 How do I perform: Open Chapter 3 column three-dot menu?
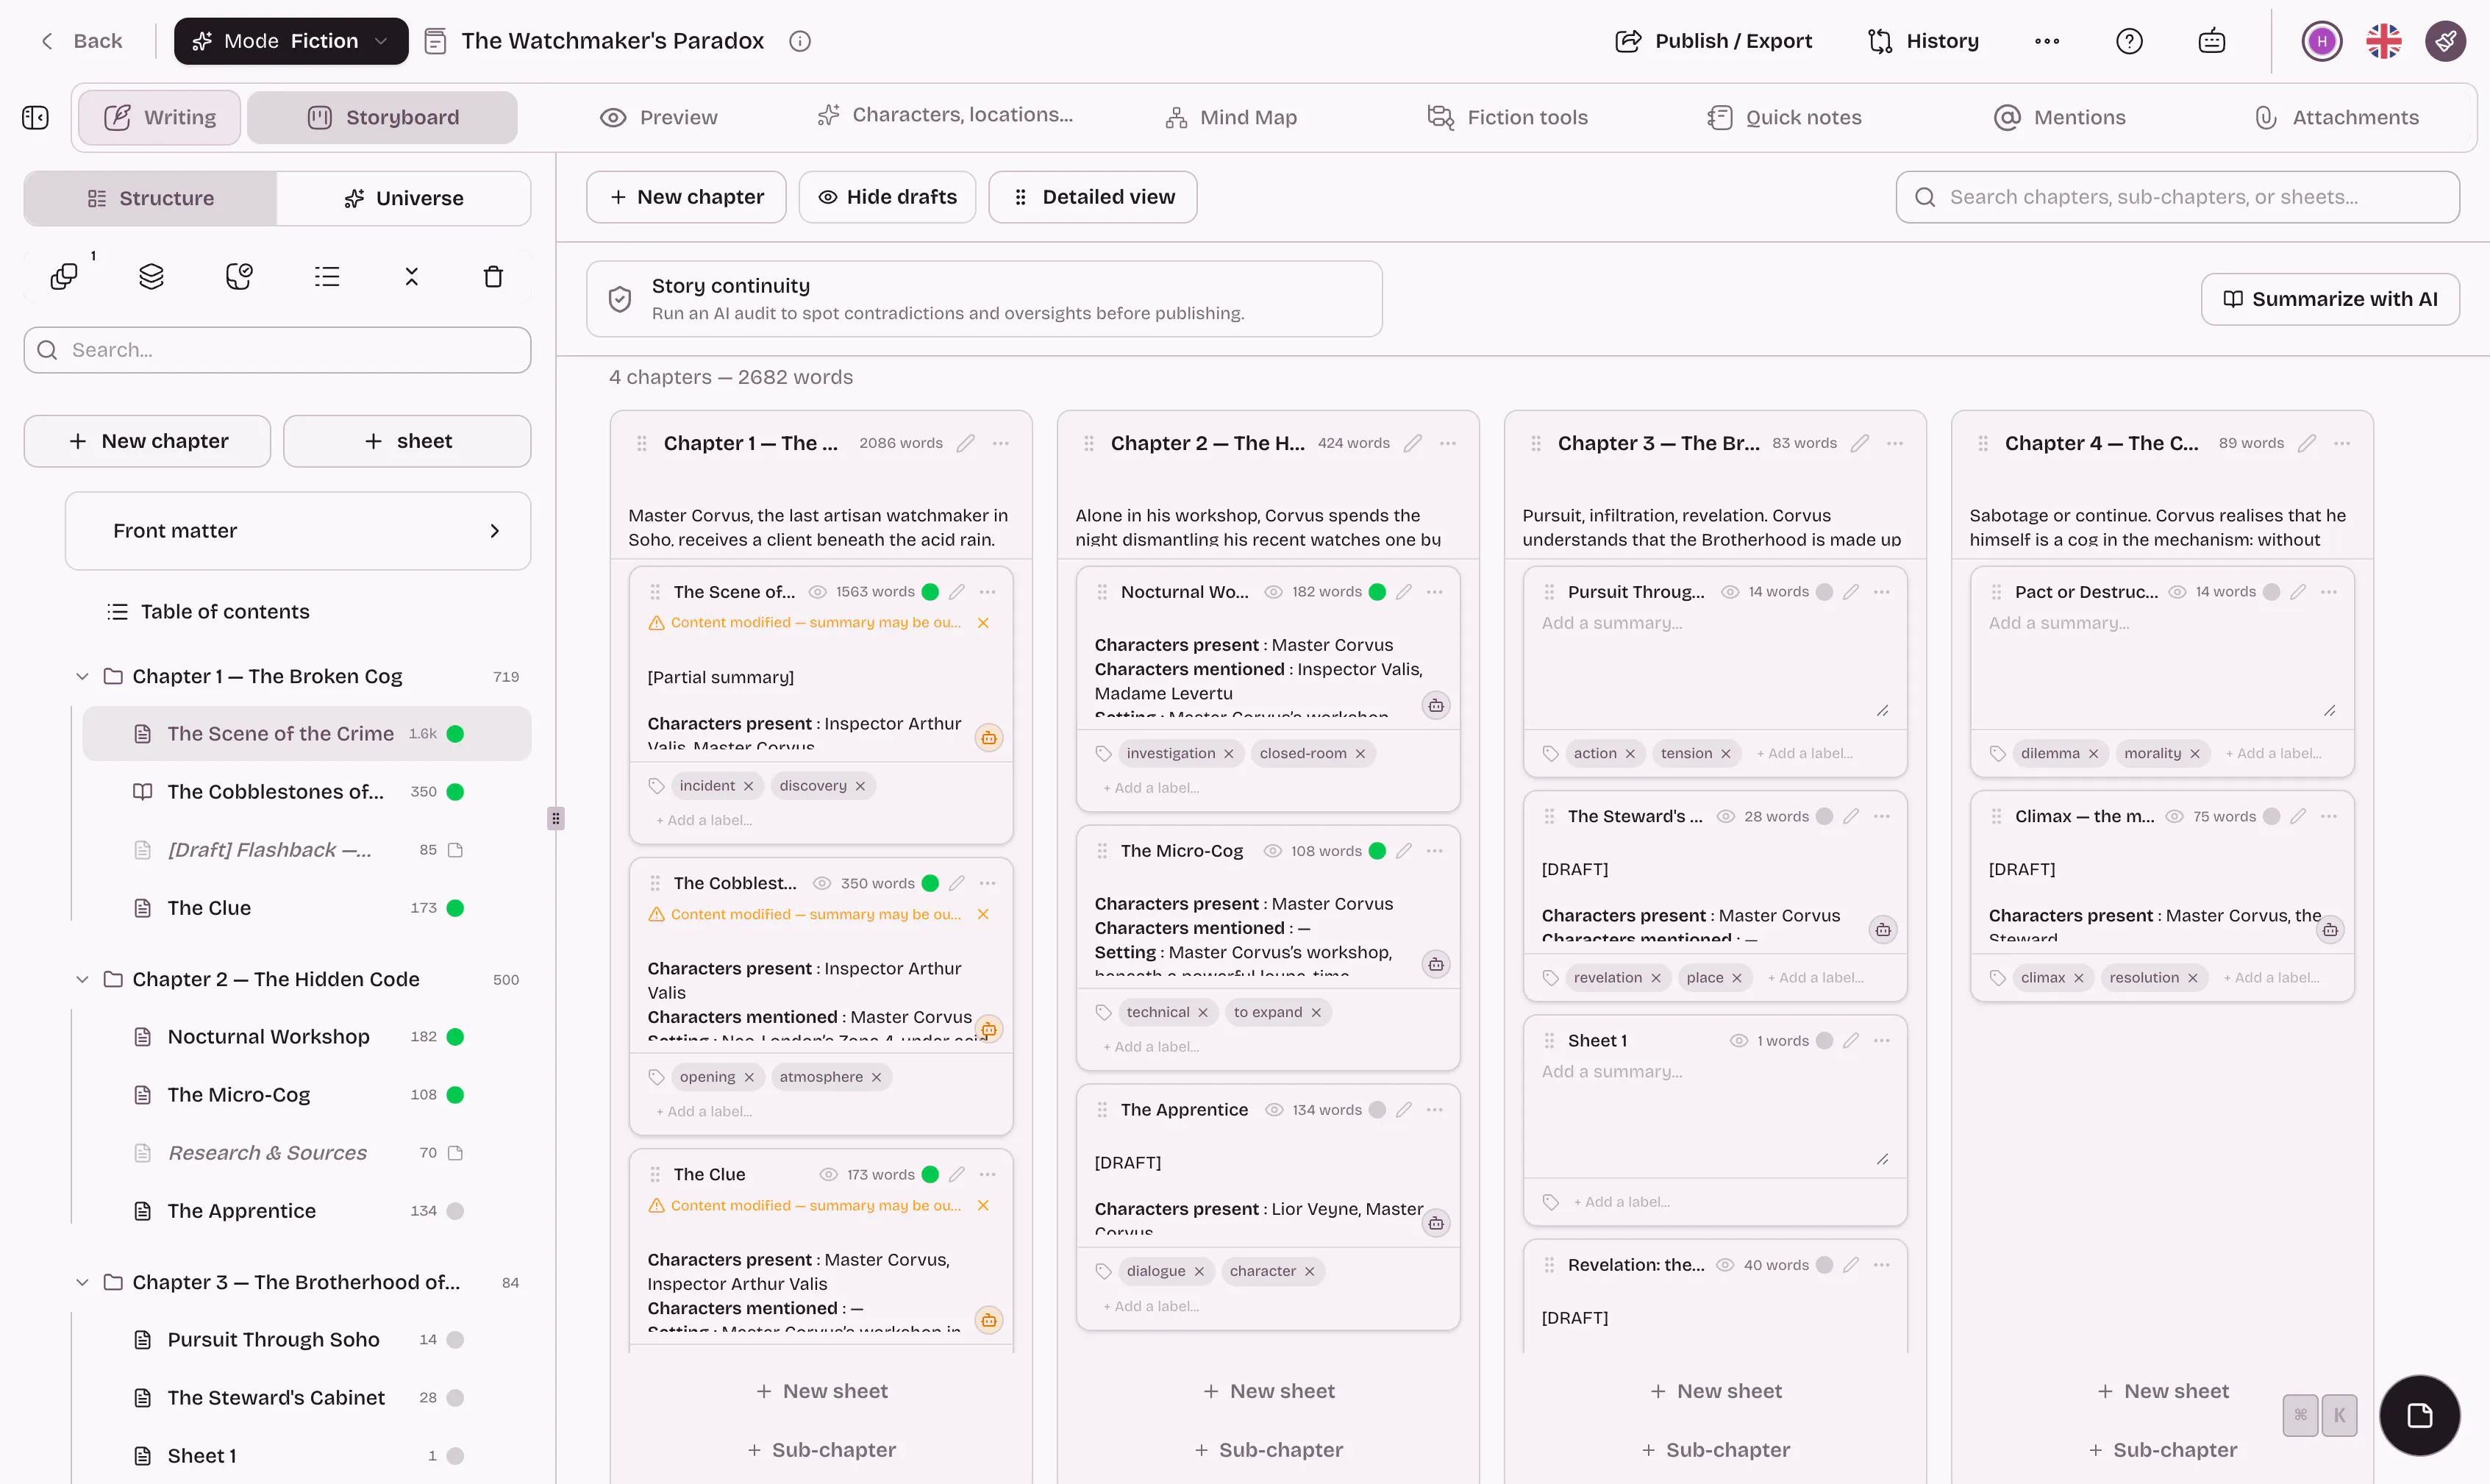(1894, 443)
